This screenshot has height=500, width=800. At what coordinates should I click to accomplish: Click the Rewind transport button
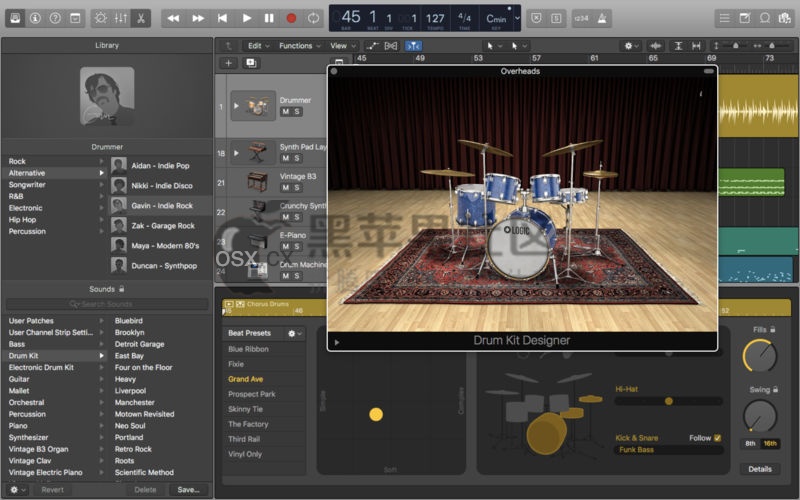pyautogui.click(x=173, y=18)
